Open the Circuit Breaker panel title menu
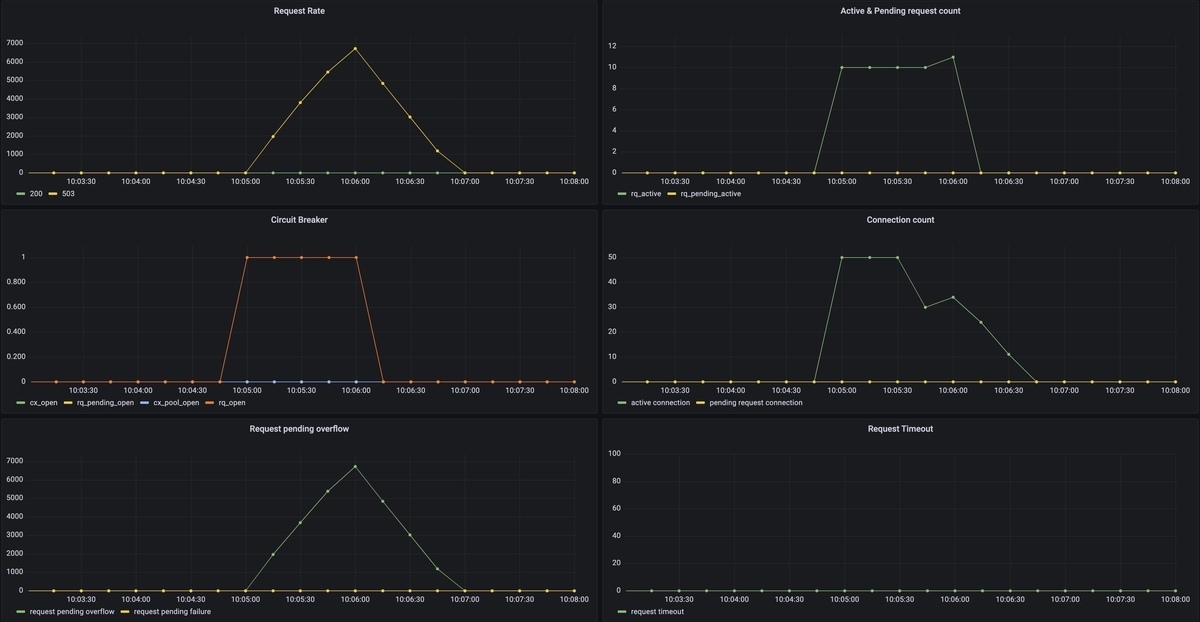The width and height of the screenshot is (1200, 622). click(299, 220)
